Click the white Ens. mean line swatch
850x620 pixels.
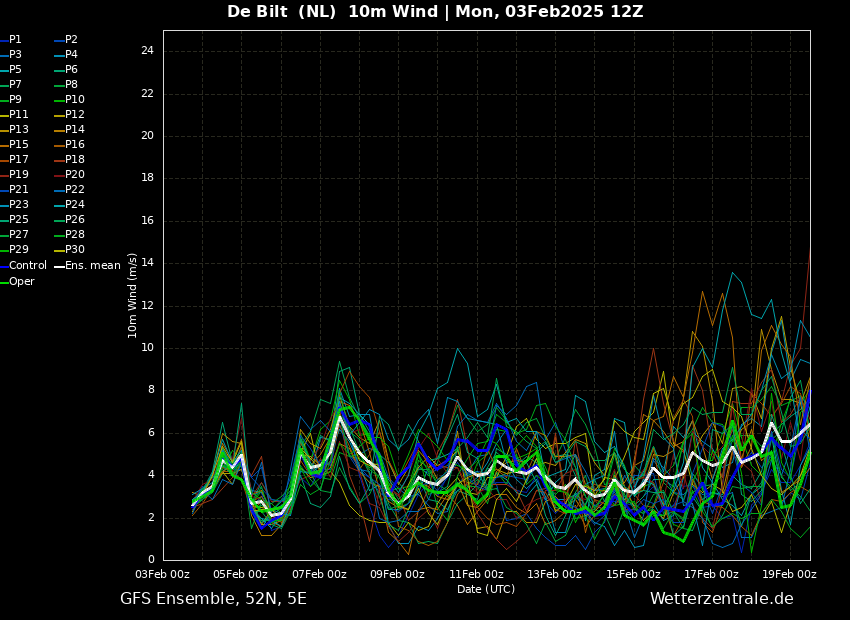(59, 266)
